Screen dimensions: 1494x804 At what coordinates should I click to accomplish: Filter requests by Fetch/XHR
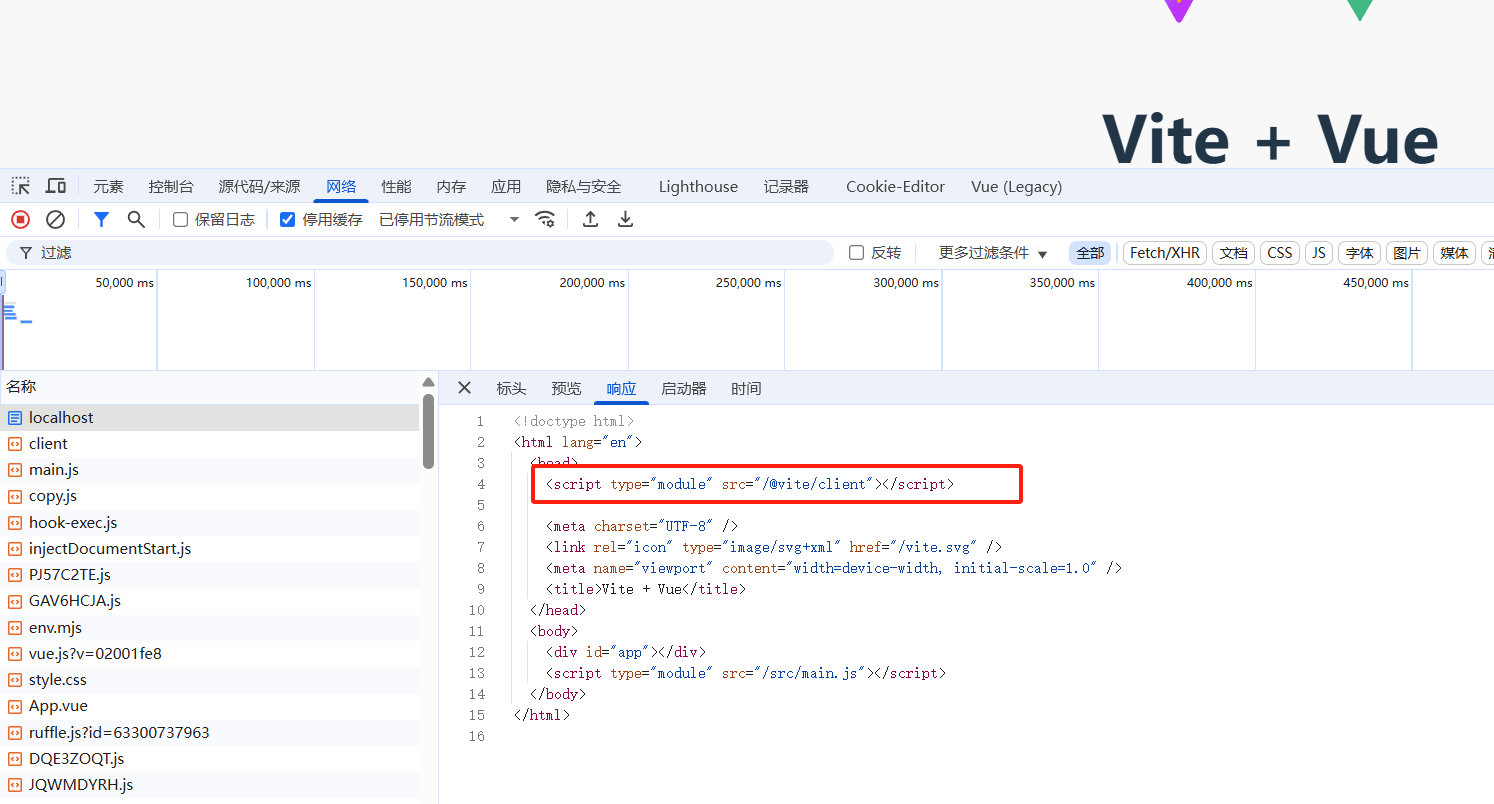click(x=1165, y=253)
